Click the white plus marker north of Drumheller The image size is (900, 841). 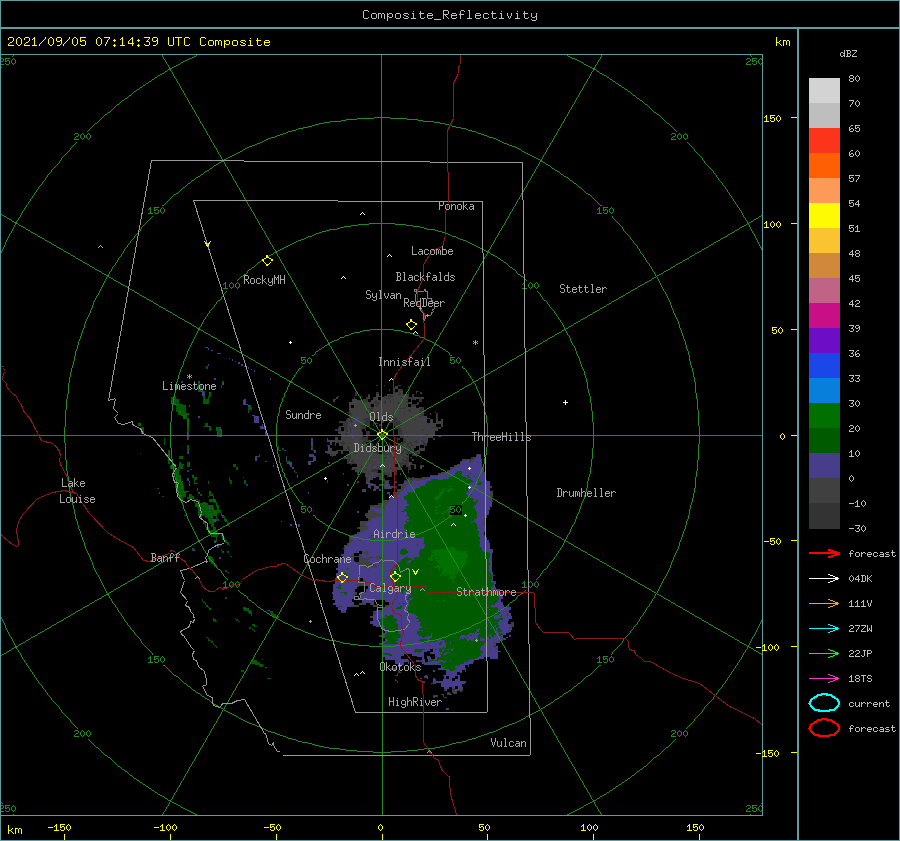565,402
